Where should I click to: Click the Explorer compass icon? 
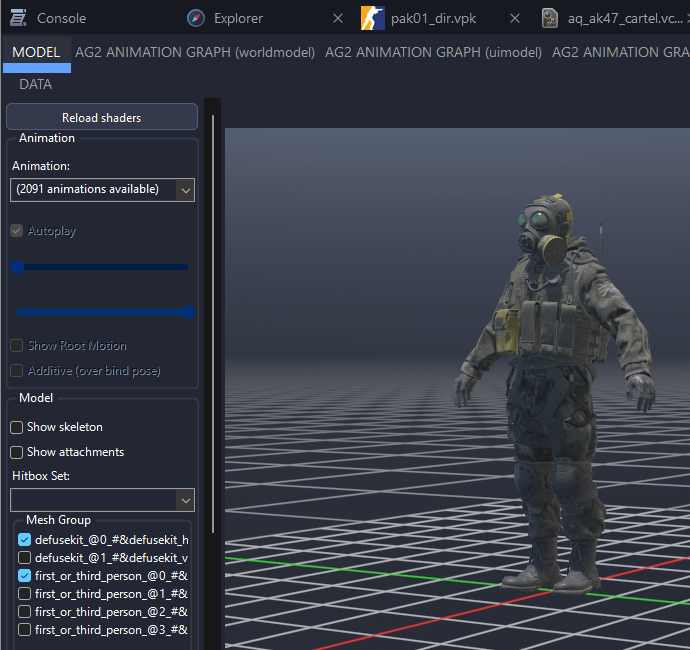tap(196, 18)
